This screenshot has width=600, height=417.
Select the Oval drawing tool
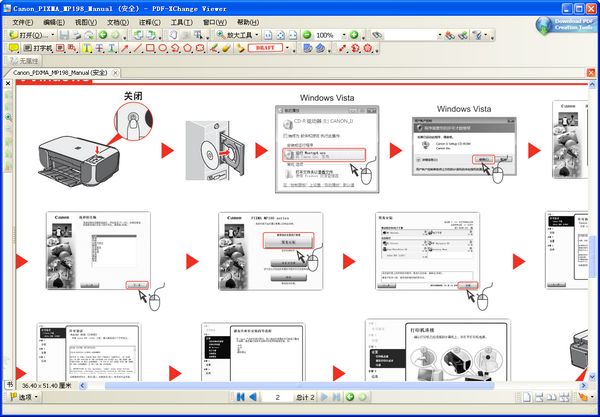163,48
